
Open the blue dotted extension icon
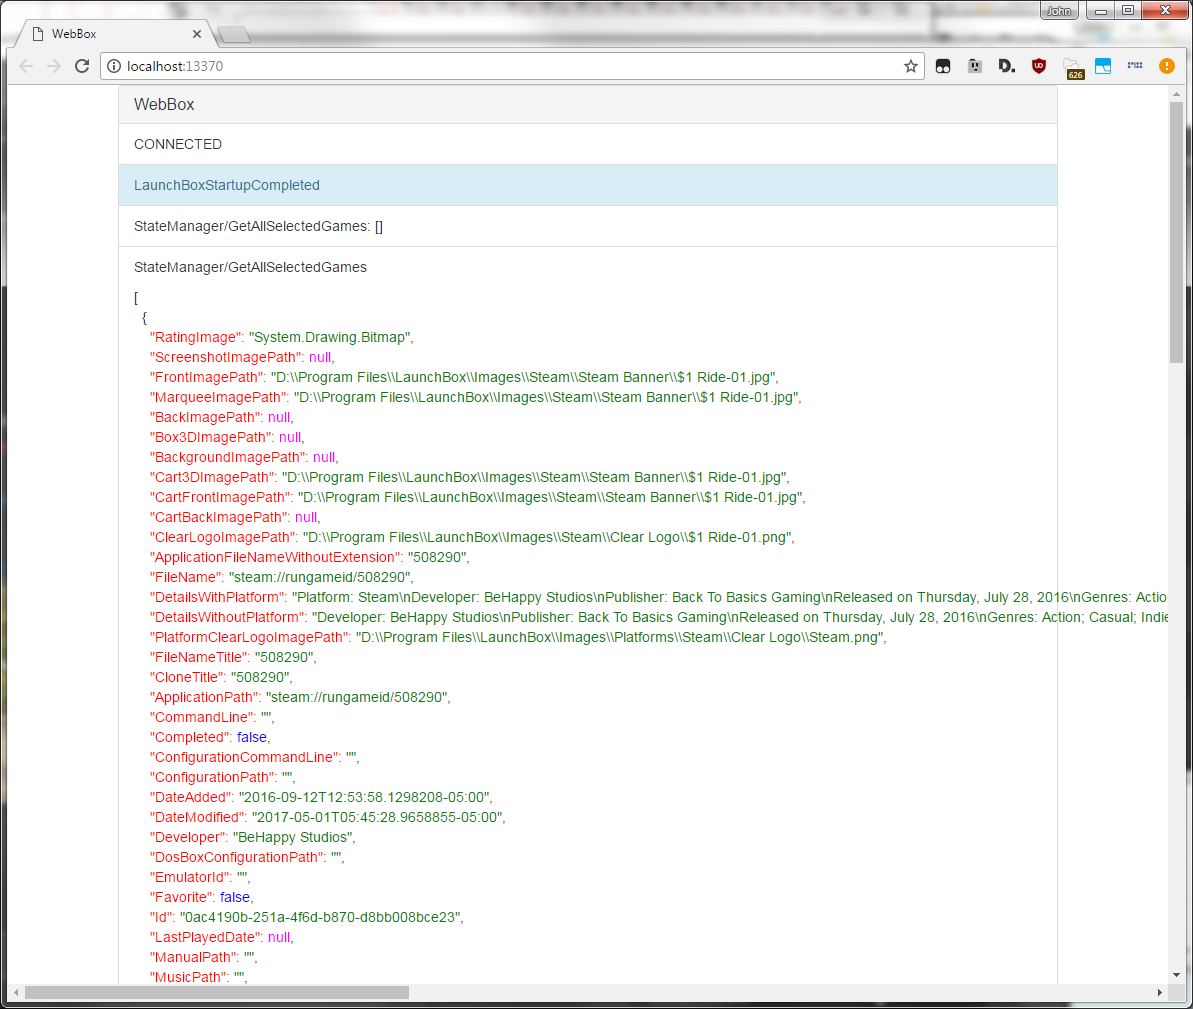(1134, 66)
